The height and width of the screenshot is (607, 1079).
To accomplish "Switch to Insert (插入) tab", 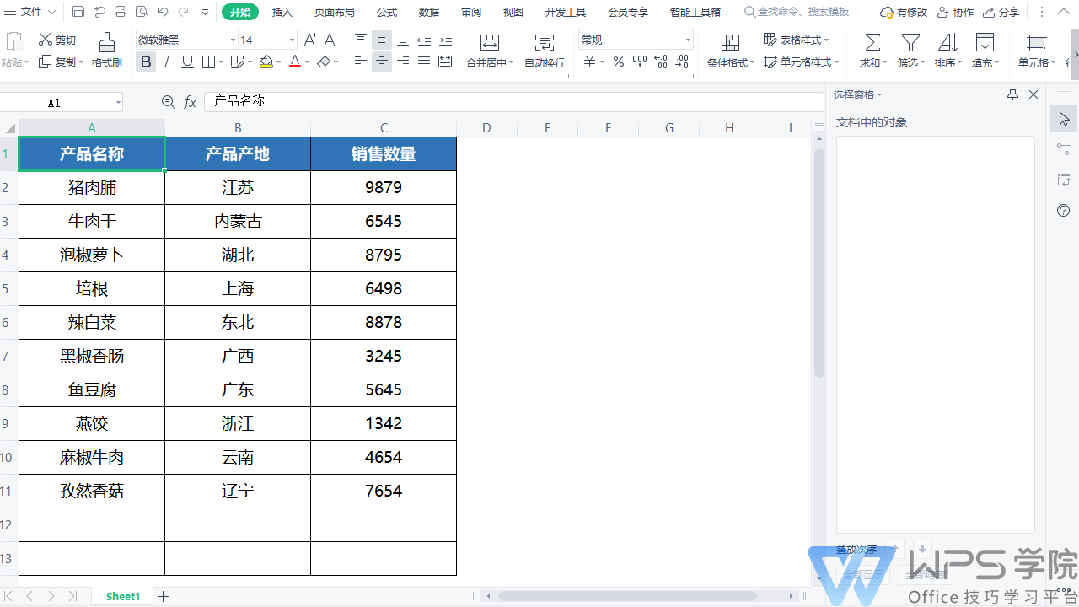I will pos(282,12).
